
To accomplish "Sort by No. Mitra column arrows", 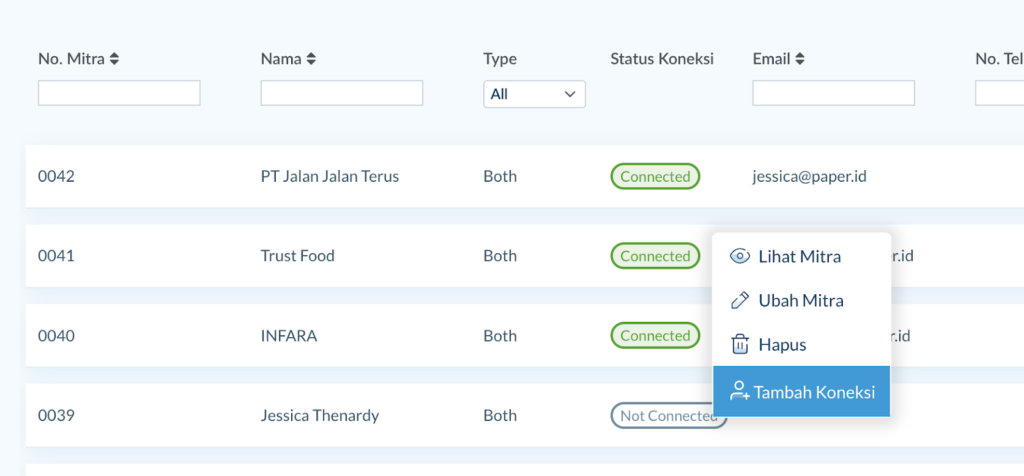I will click(x=114, y=59).
